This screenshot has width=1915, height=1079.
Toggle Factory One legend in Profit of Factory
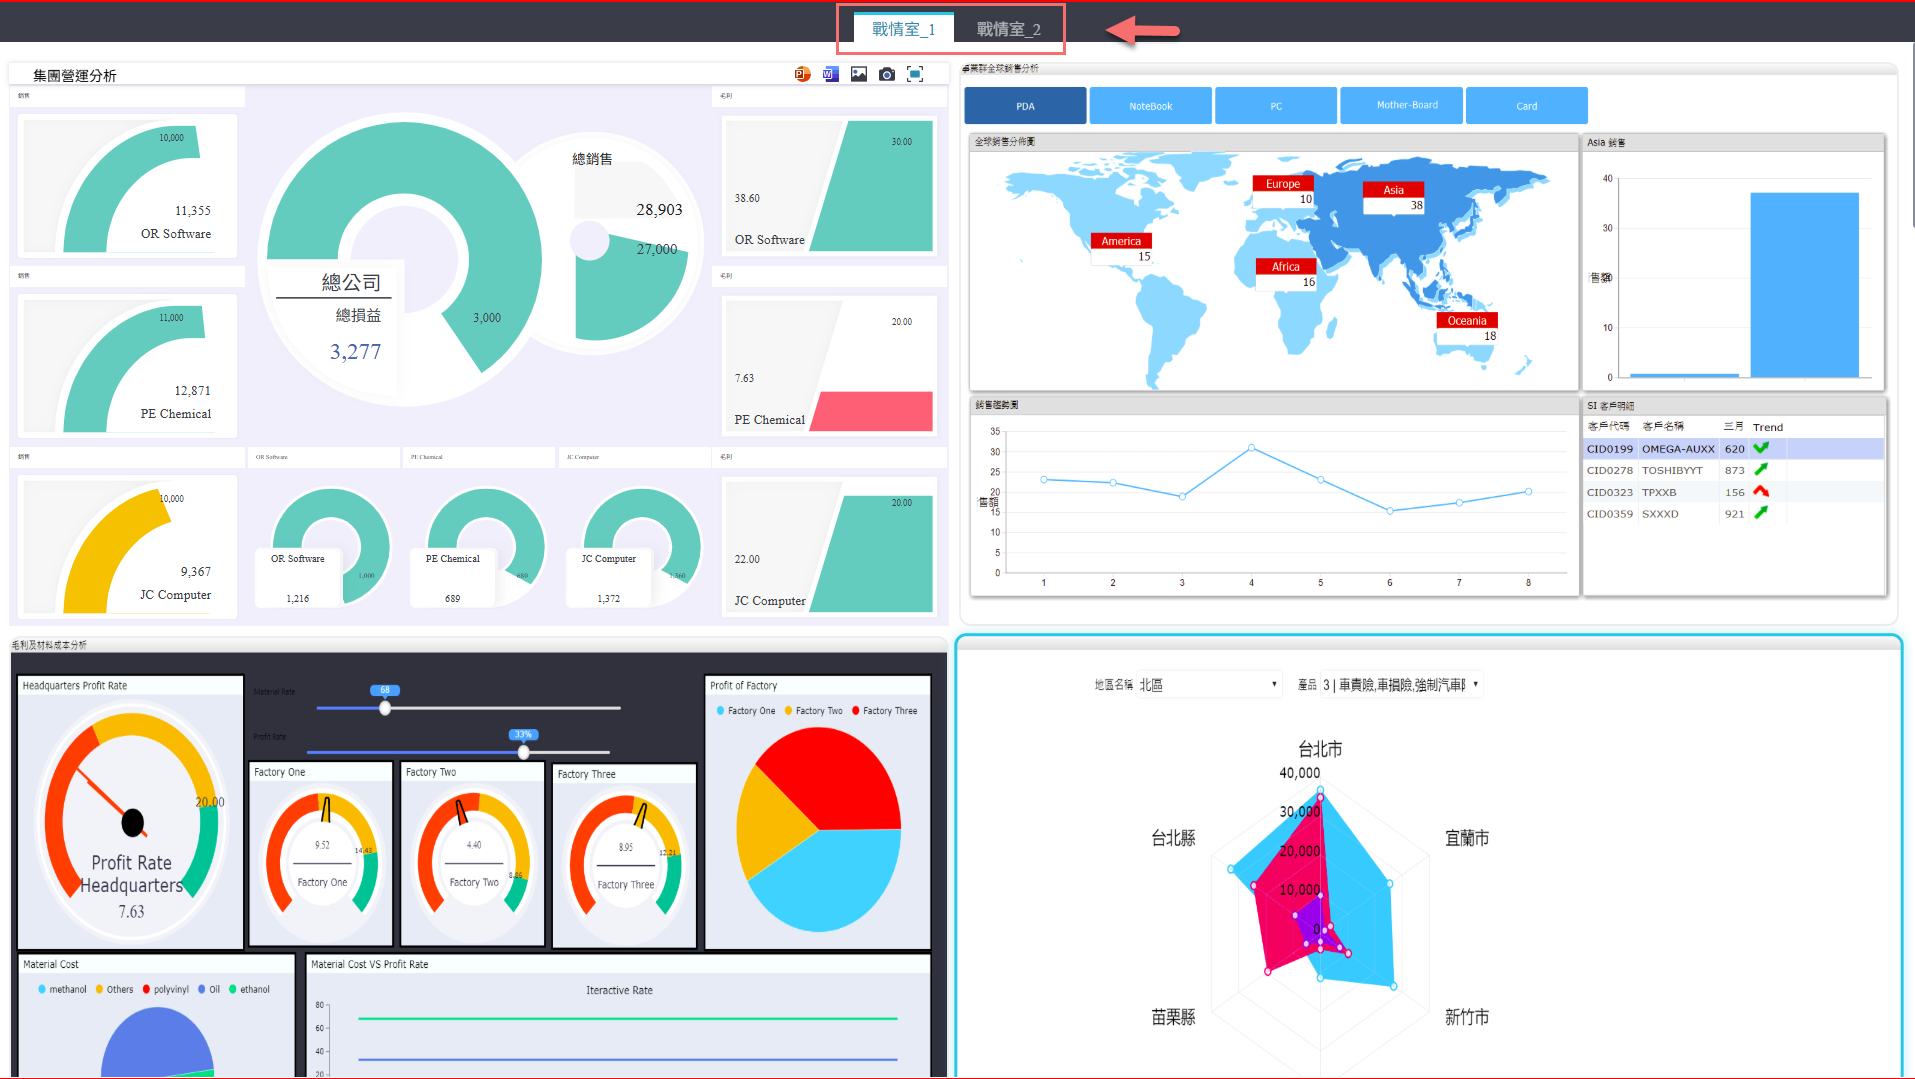coord(746,711)
